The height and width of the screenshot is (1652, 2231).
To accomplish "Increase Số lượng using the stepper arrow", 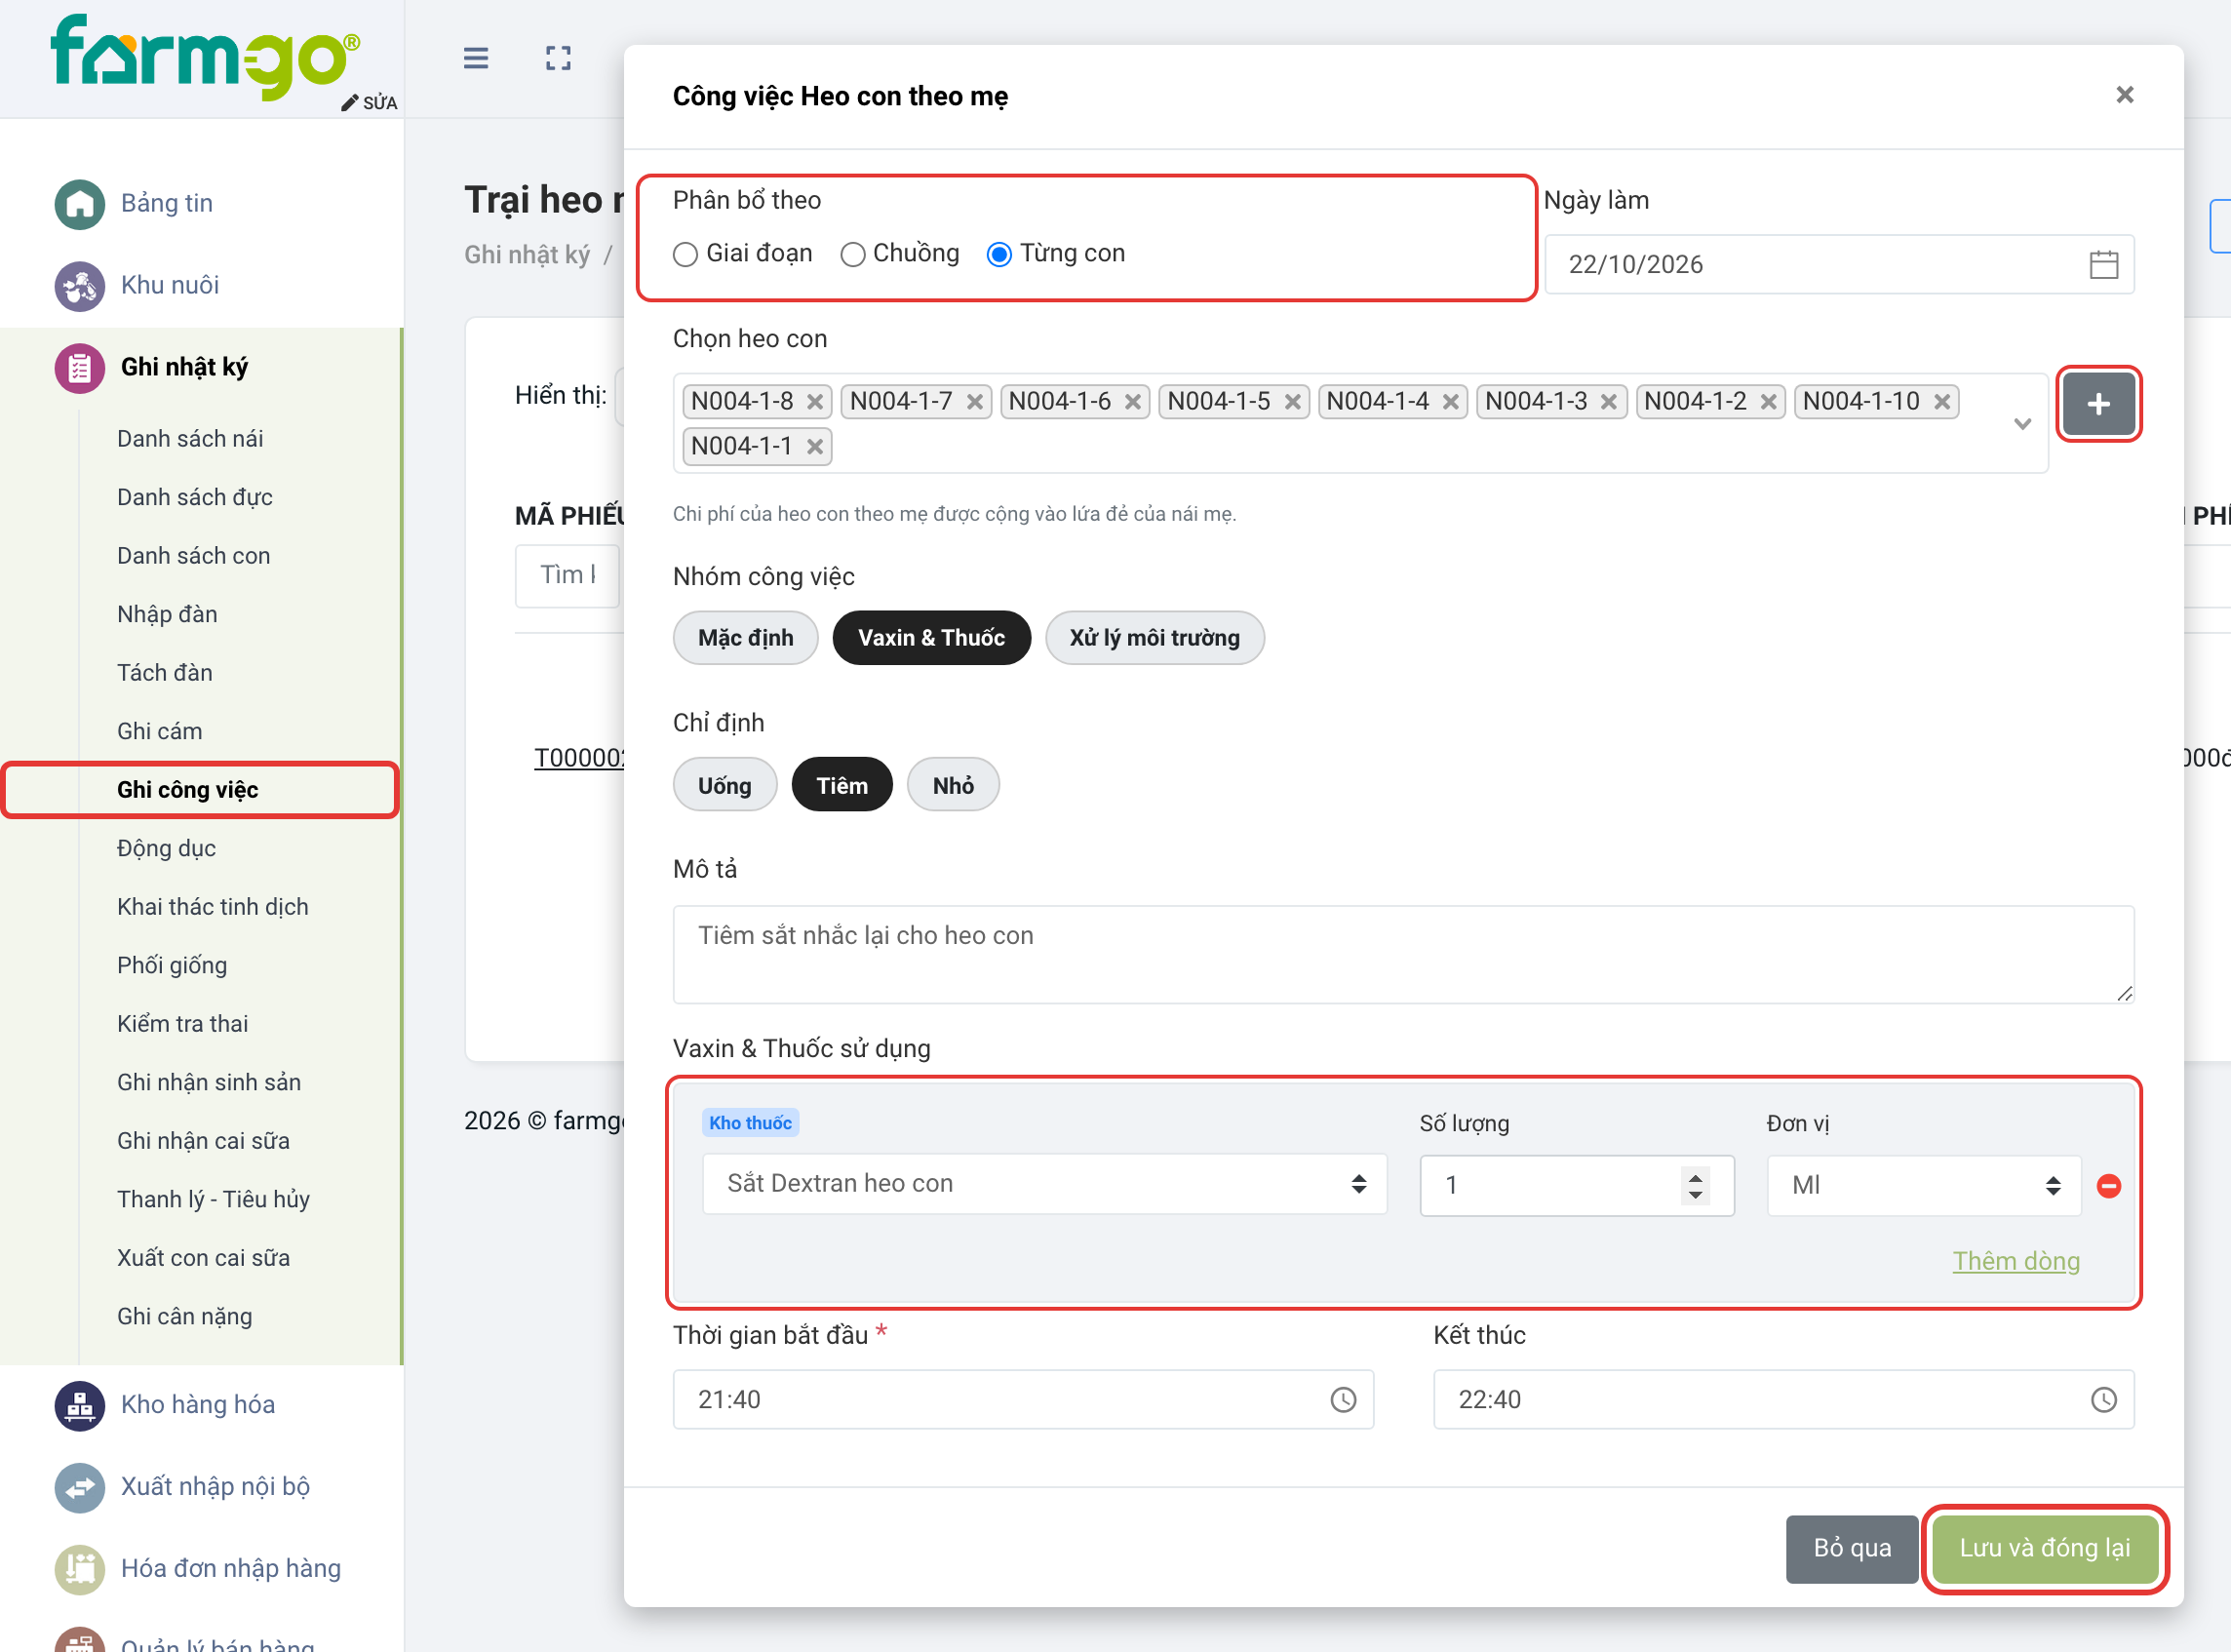I will pyautogui.click(x=1695, y=1175).
